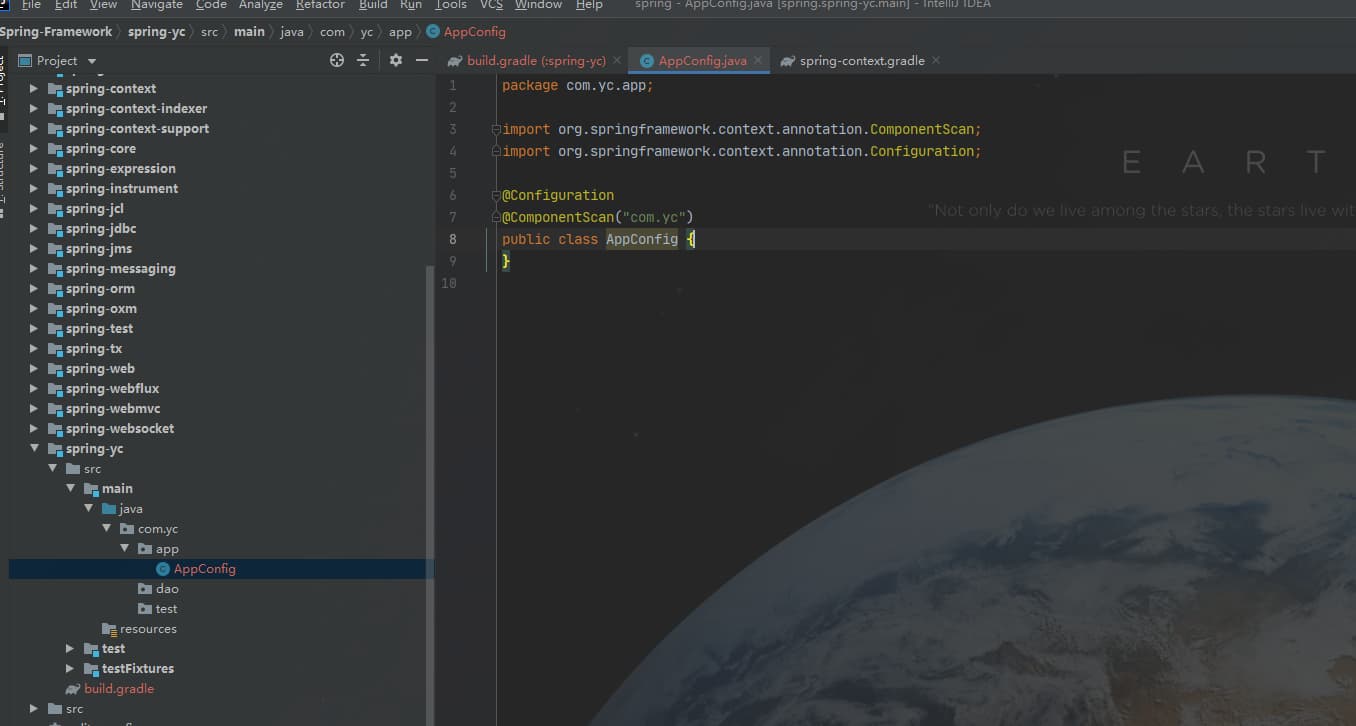This screenshot has height=726, width=1356.
Task: Fold the import block at line 3
Action: coord(495,129)
